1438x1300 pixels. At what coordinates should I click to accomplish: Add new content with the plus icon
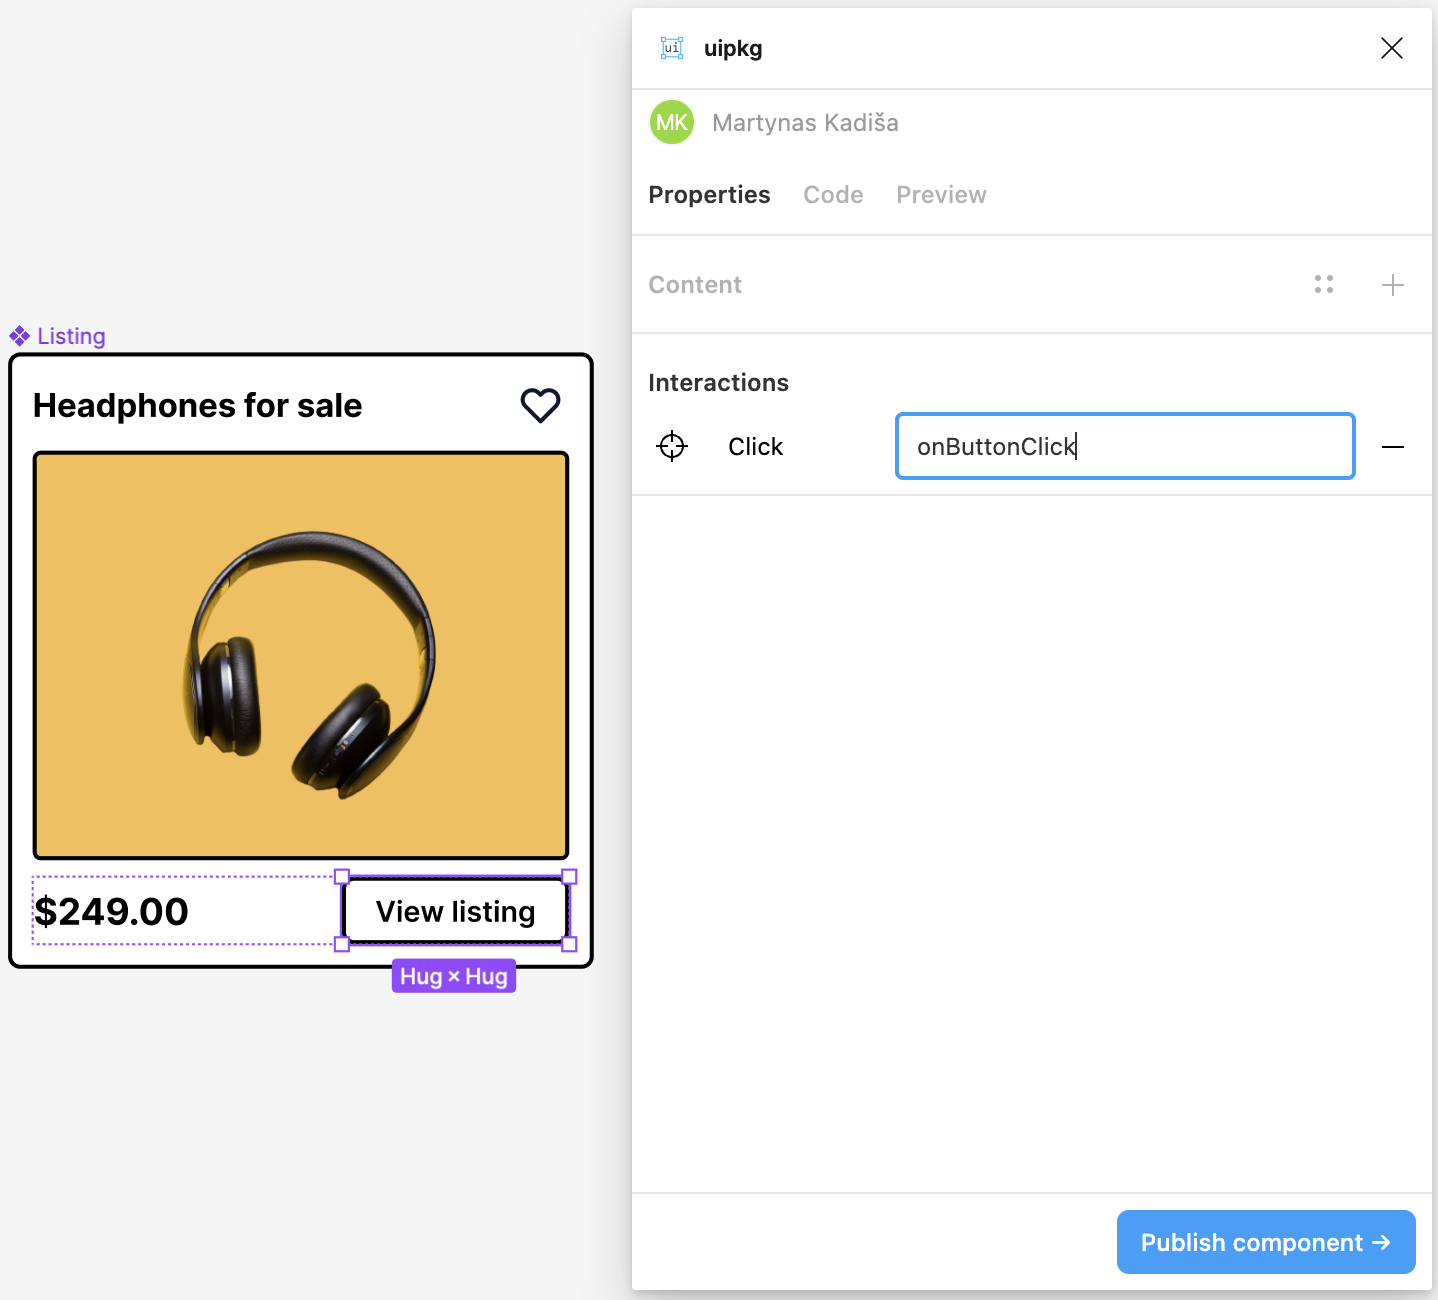(1392, 285)
